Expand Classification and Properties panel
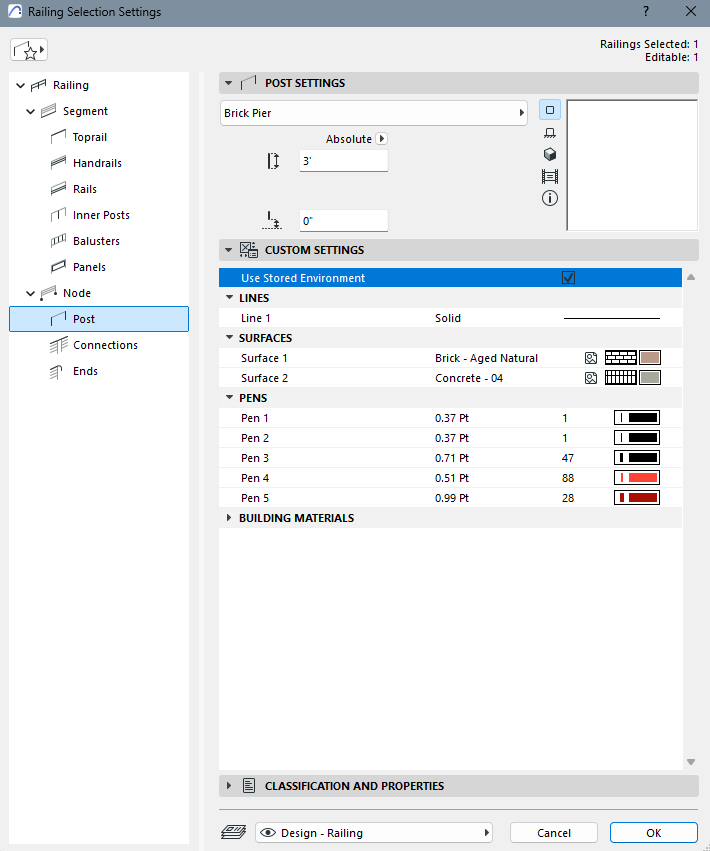Image resolution: width=710 pixels, height=851 pixels. tap(229, 786)
